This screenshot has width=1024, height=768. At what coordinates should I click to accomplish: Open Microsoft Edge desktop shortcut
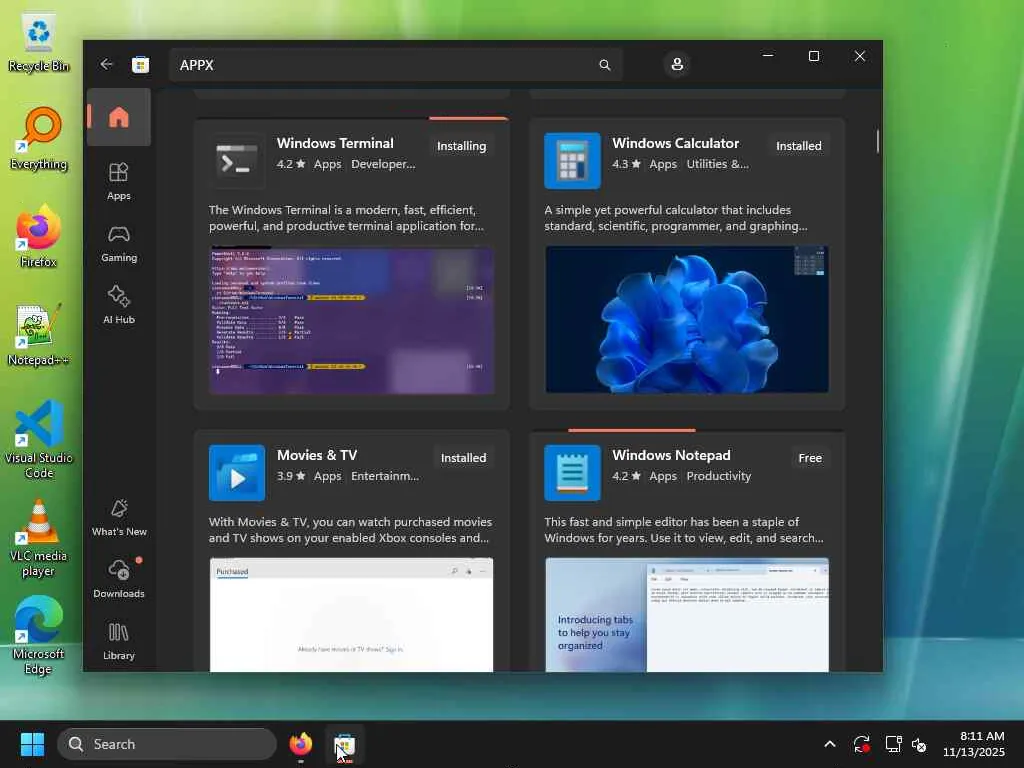coord(39,636)
